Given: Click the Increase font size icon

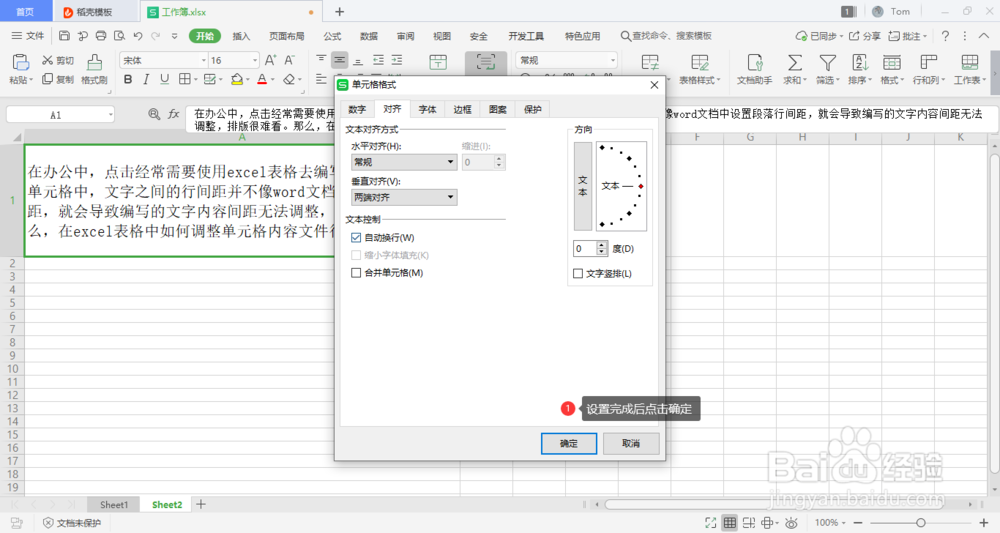Looking at the screenshot, I should [270, 60].
